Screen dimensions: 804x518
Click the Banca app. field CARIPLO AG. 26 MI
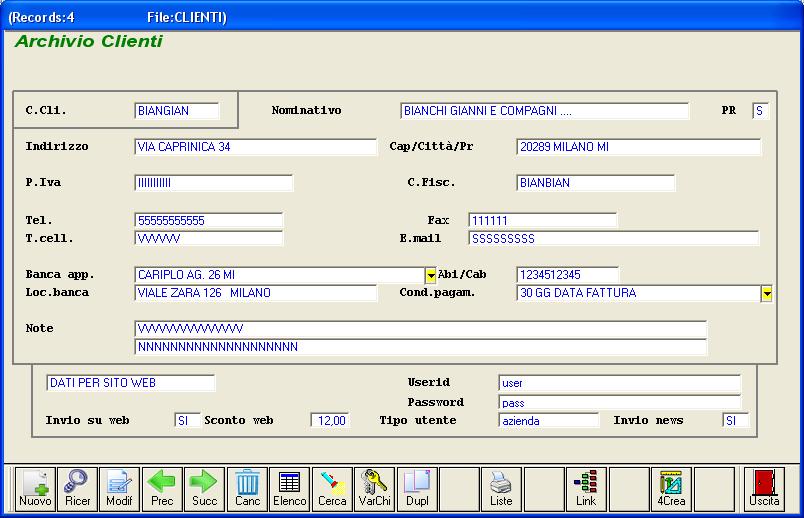(x=280, y=275)
